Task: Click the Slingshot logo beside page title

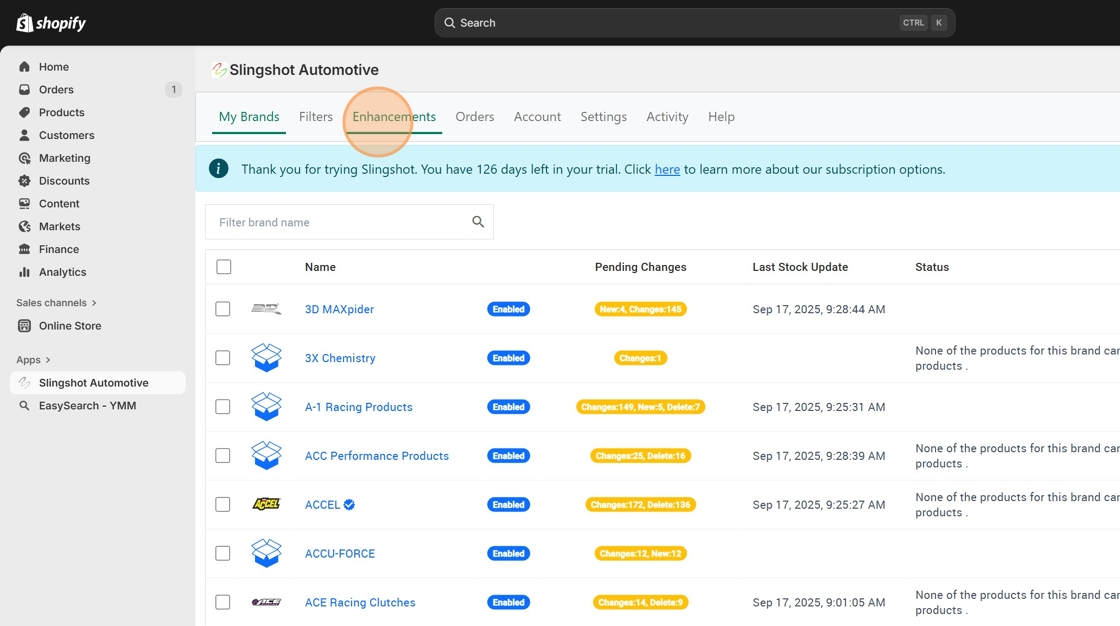Action: [x=219, y=70]
